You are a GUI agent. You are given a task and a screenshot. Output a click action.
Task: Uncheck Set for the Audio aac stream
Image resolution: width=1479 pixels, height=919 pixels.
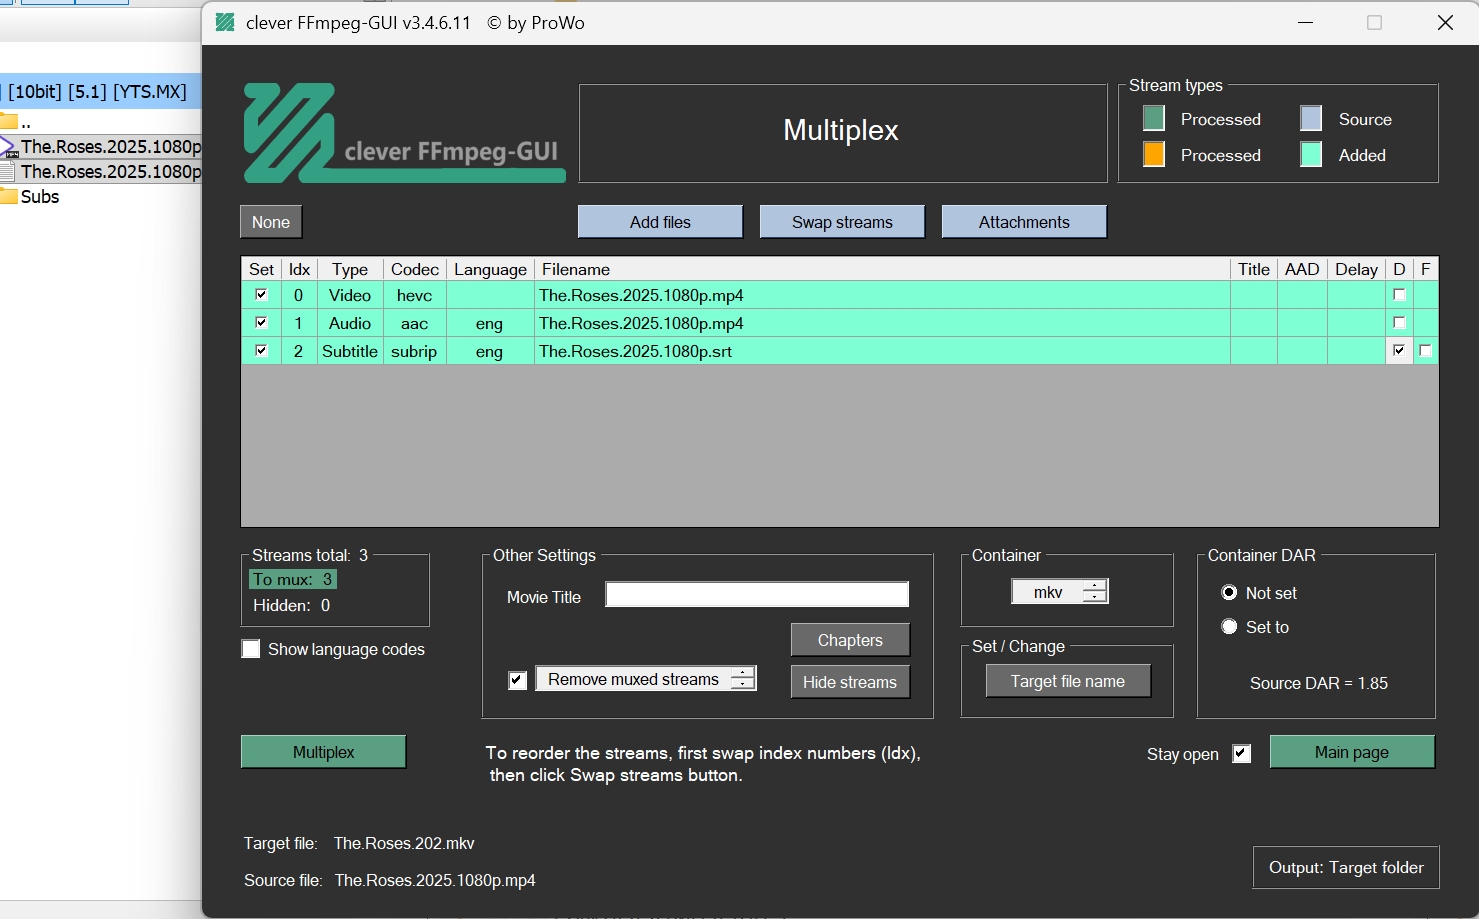point(261,323)
